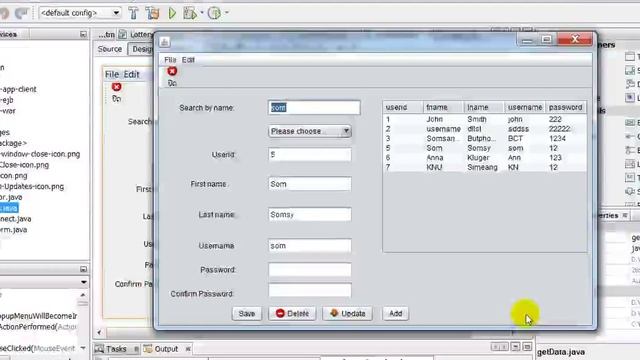Minimize the Navigator panel with its corner icon
Viewport: 640px width, 360px height.
point(83,269)
